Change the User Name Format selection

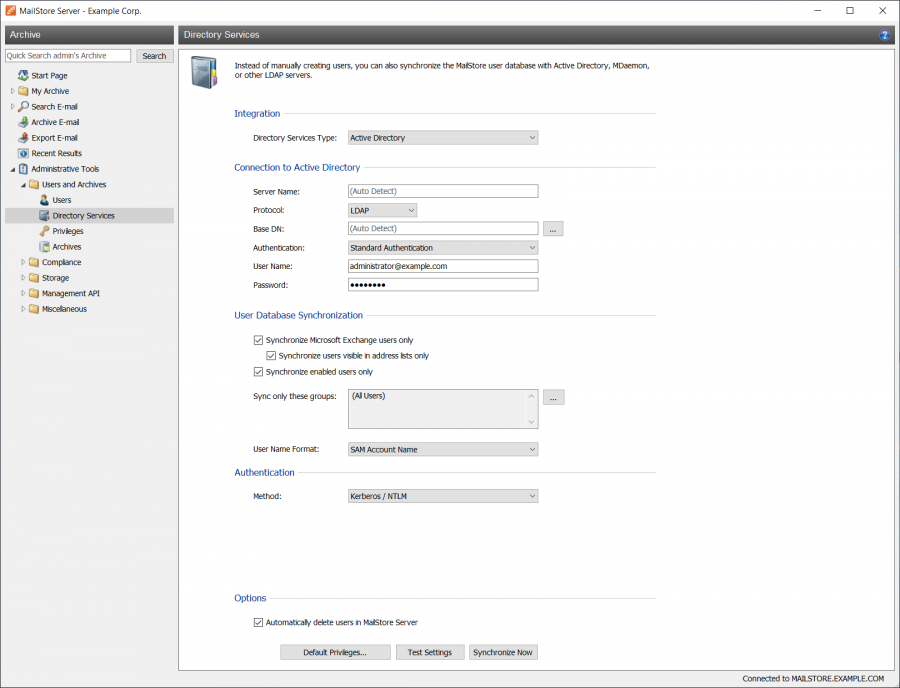442,449
